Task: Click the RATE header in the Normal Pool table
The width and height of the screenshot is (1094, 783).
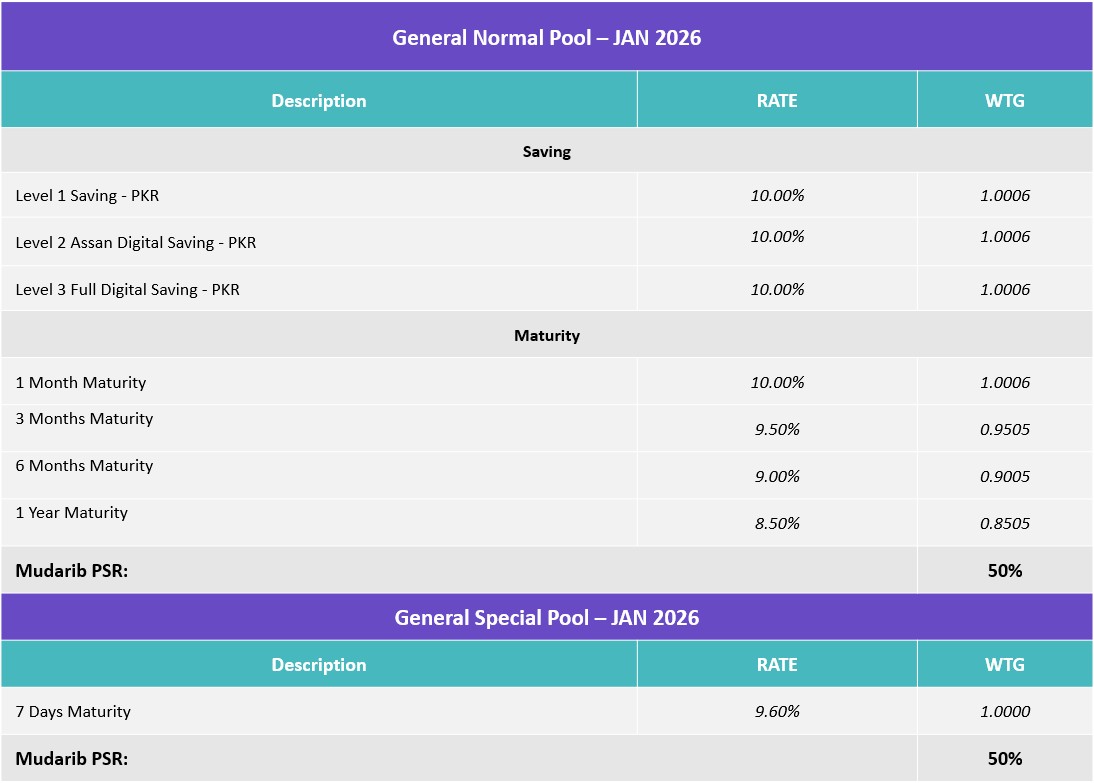Action: 776,101
